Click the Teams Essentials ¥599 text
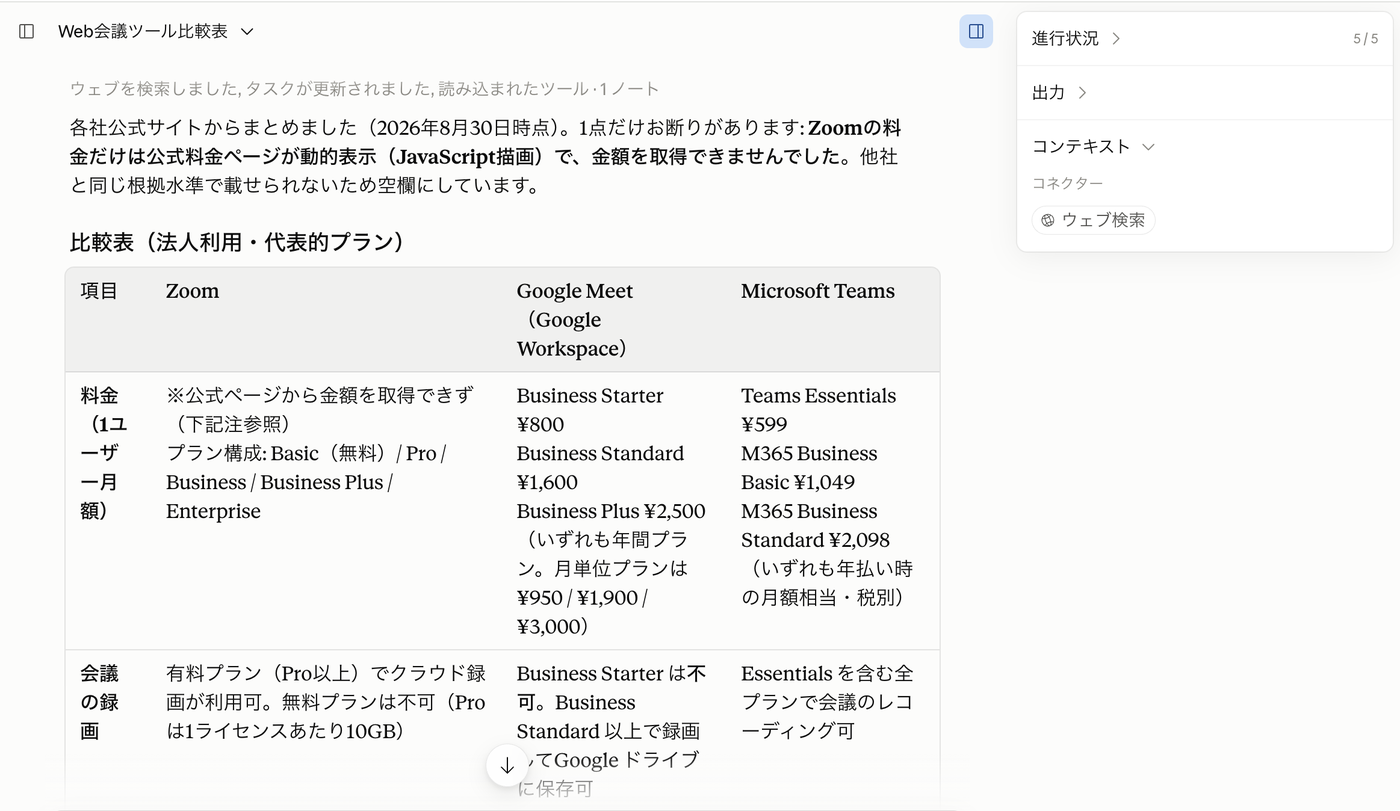Screen dimensions: 1400x811 click(818, 410)
